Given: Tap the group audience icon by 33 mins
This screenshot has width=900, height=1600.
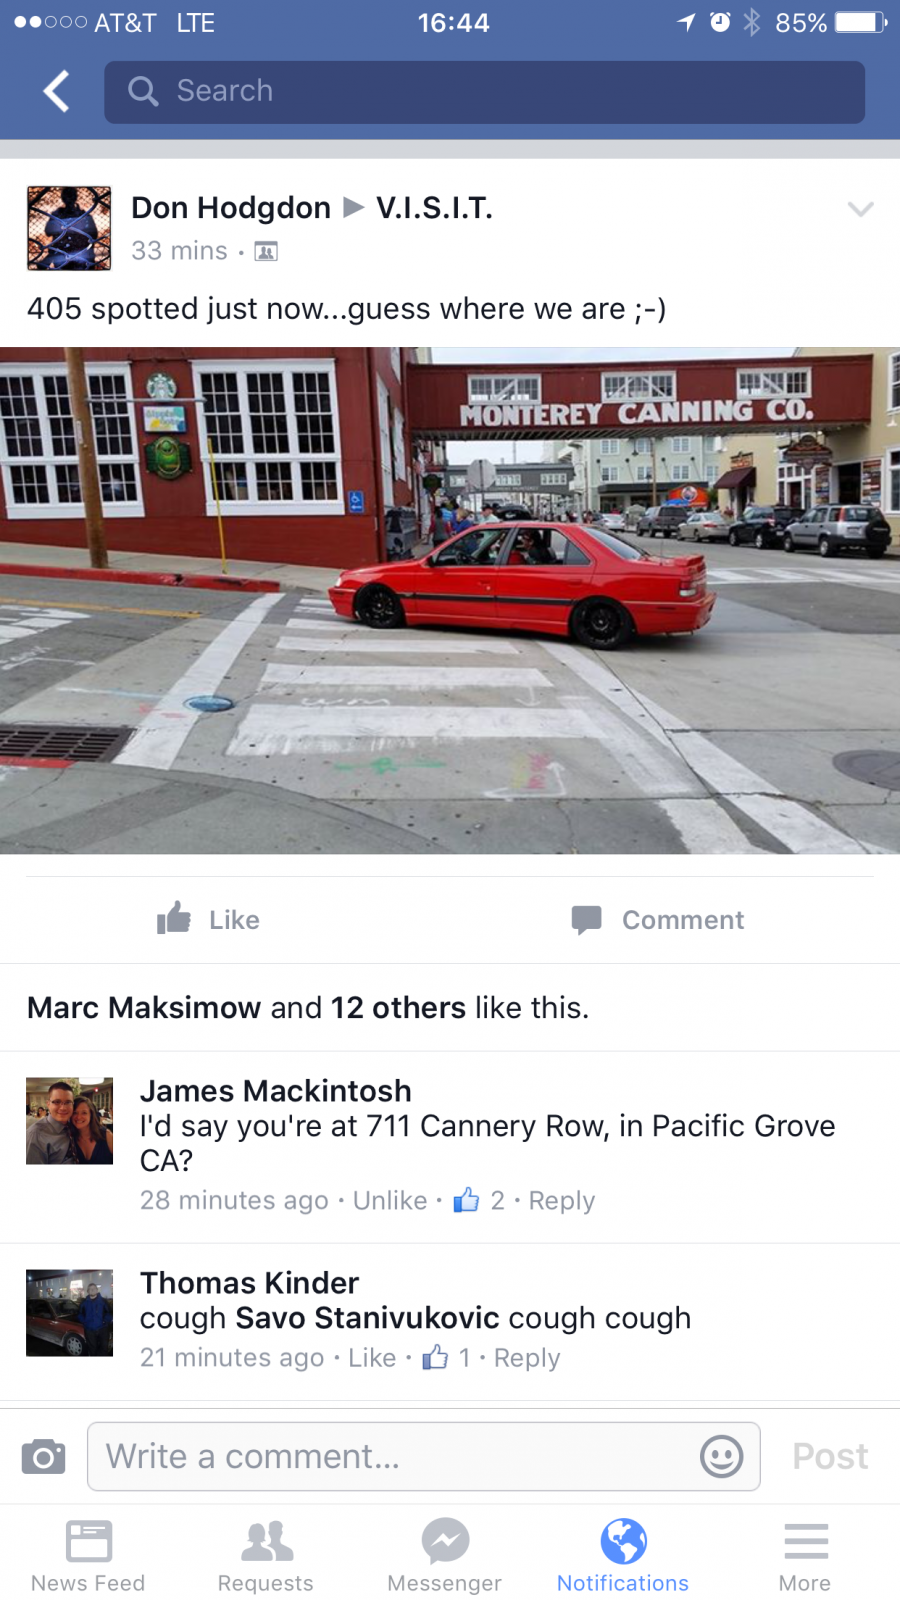Looking at the screenshot, I should [x=266, y=252].
